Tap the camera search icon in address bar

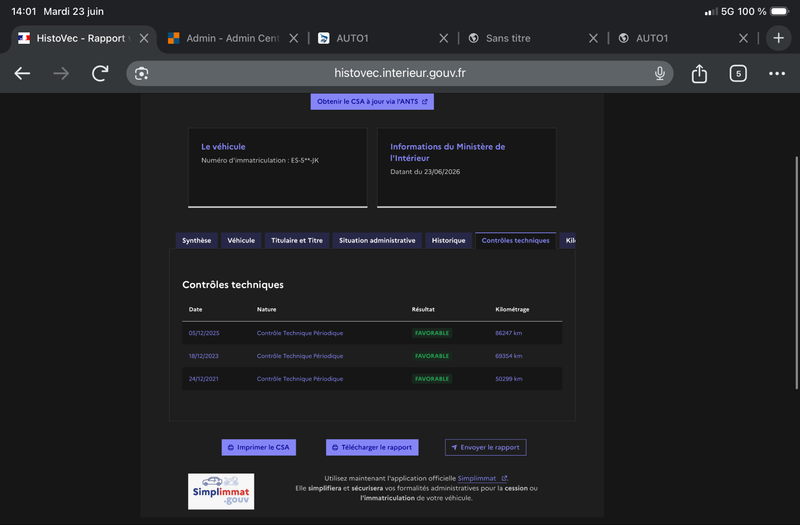(x=141, y=73)
